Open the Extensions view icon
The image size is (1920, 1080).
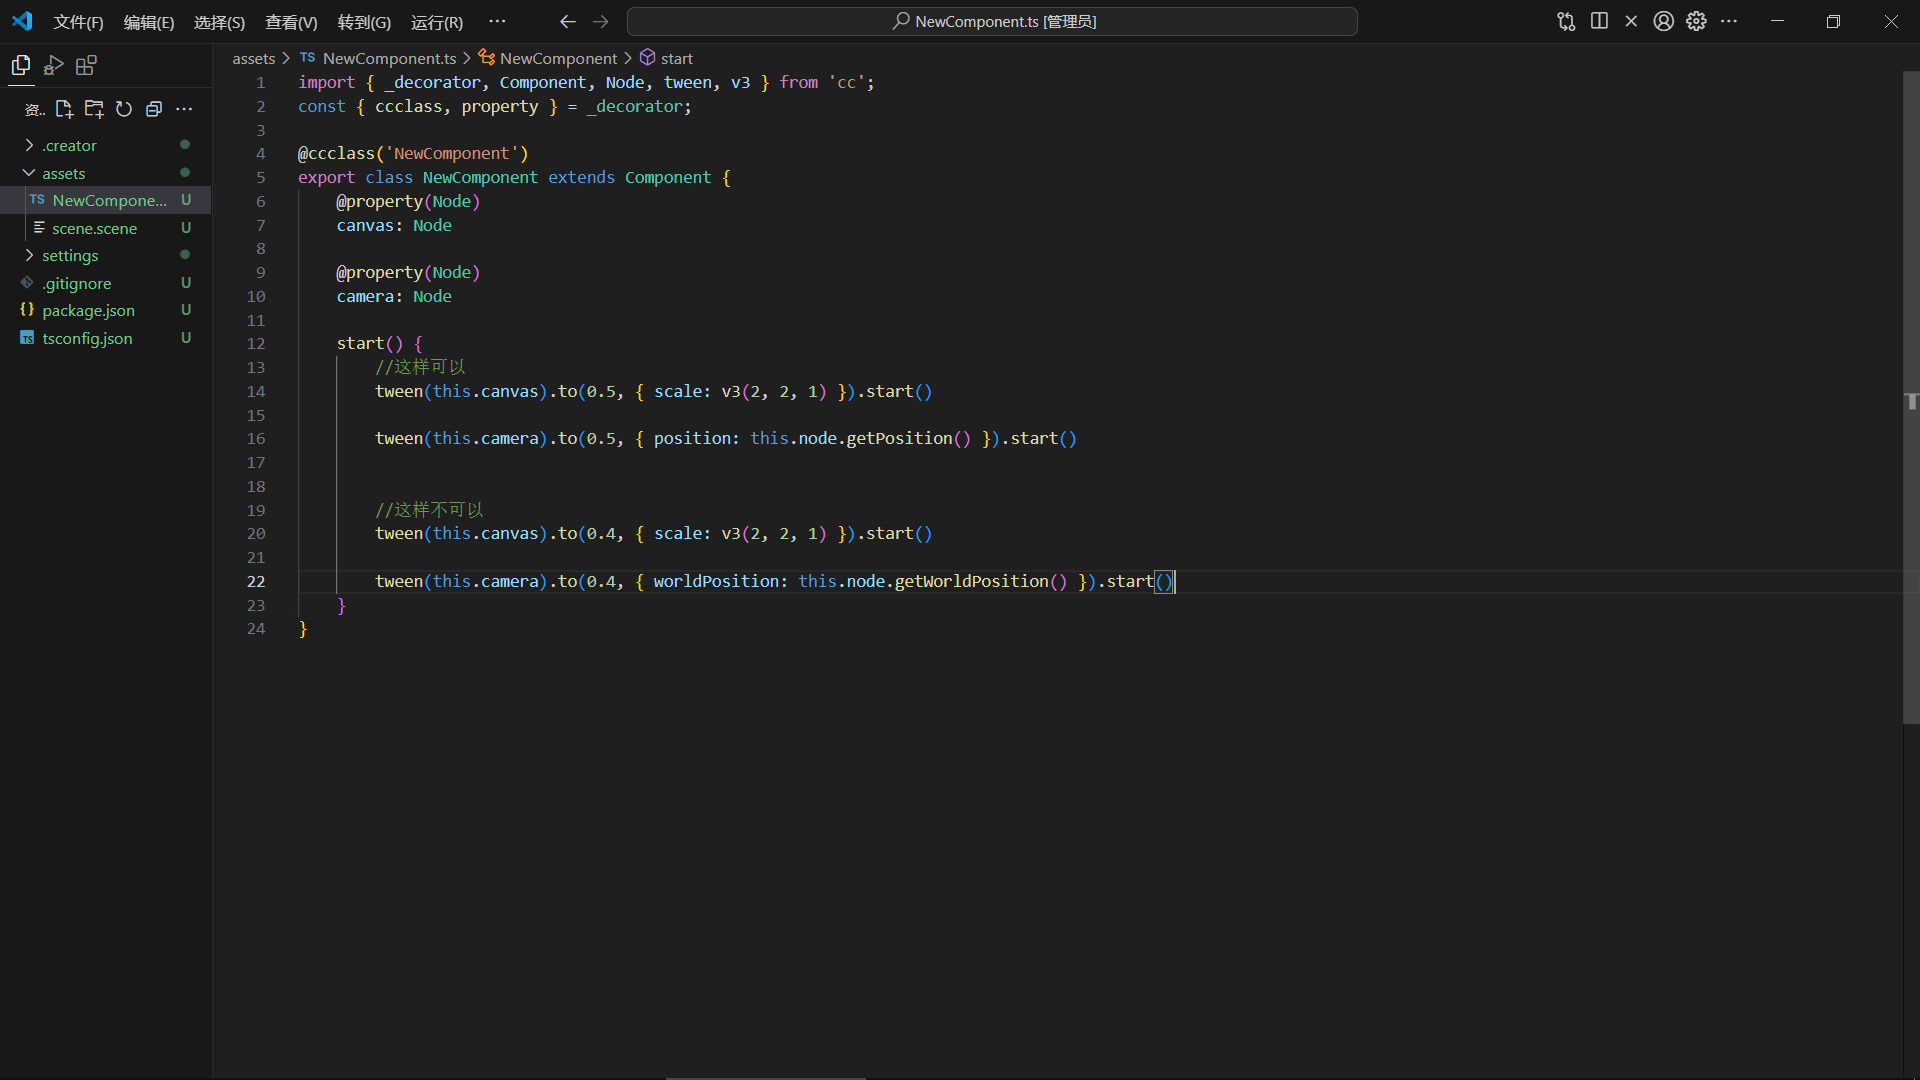(x=87, y=66)
